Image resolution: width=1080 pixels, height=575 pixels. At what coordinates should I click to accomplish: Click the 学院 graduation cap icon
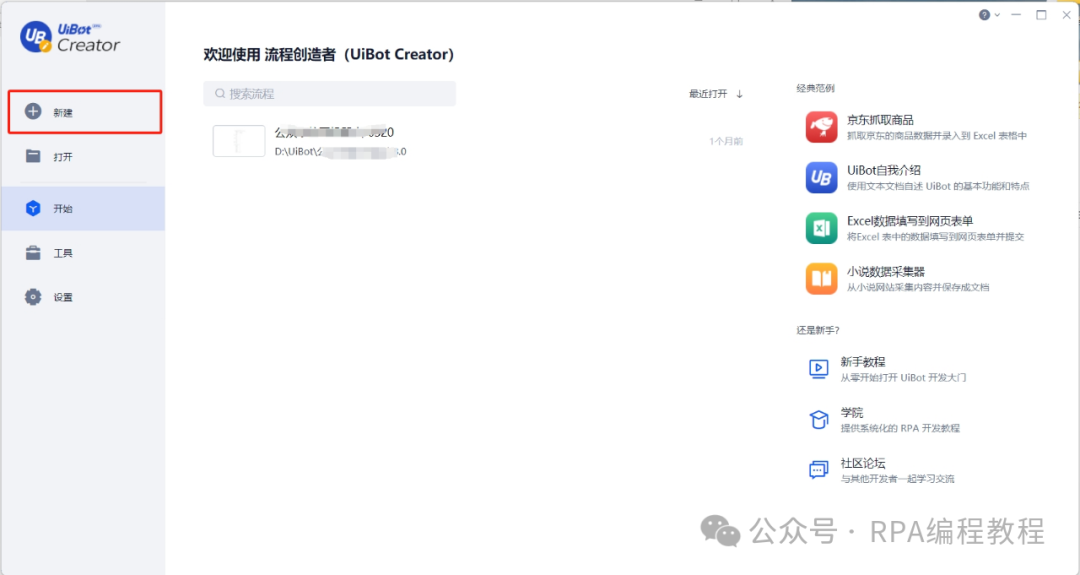(x=818, y=419)
